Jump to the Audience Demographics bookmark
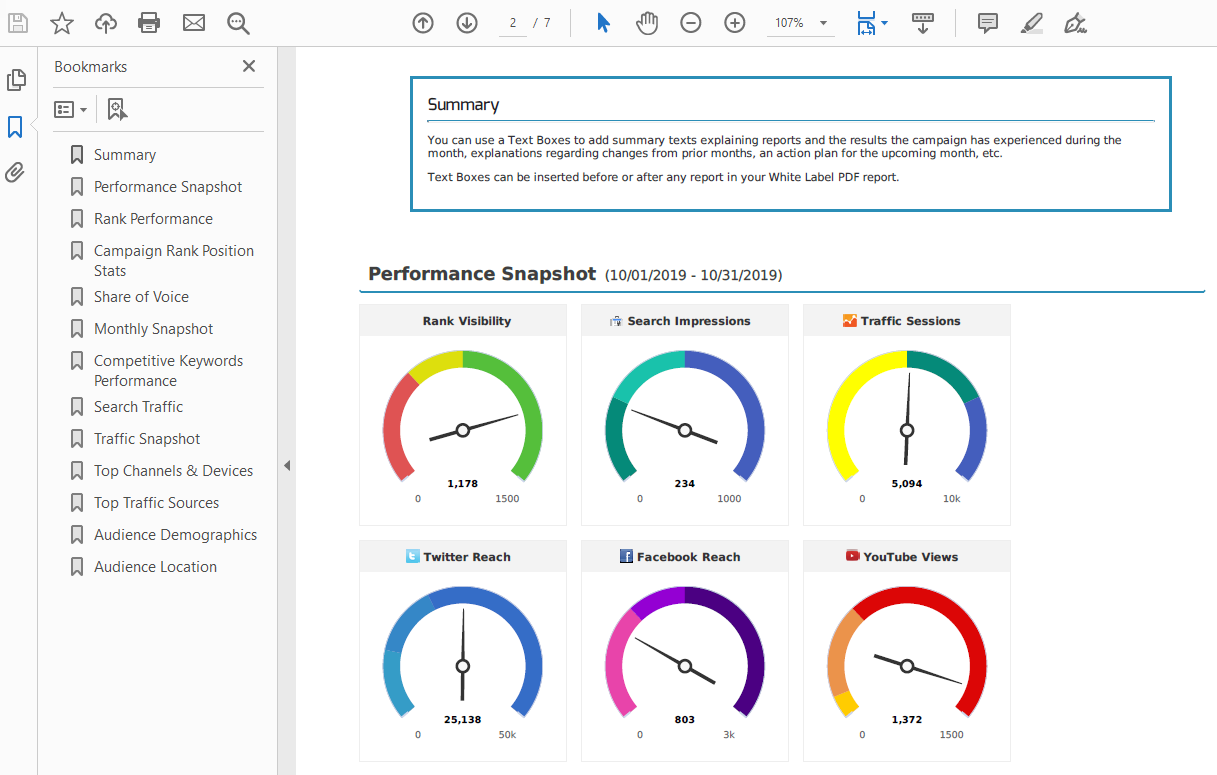Viewport: 1217px width, 775px height. (175, 535)
